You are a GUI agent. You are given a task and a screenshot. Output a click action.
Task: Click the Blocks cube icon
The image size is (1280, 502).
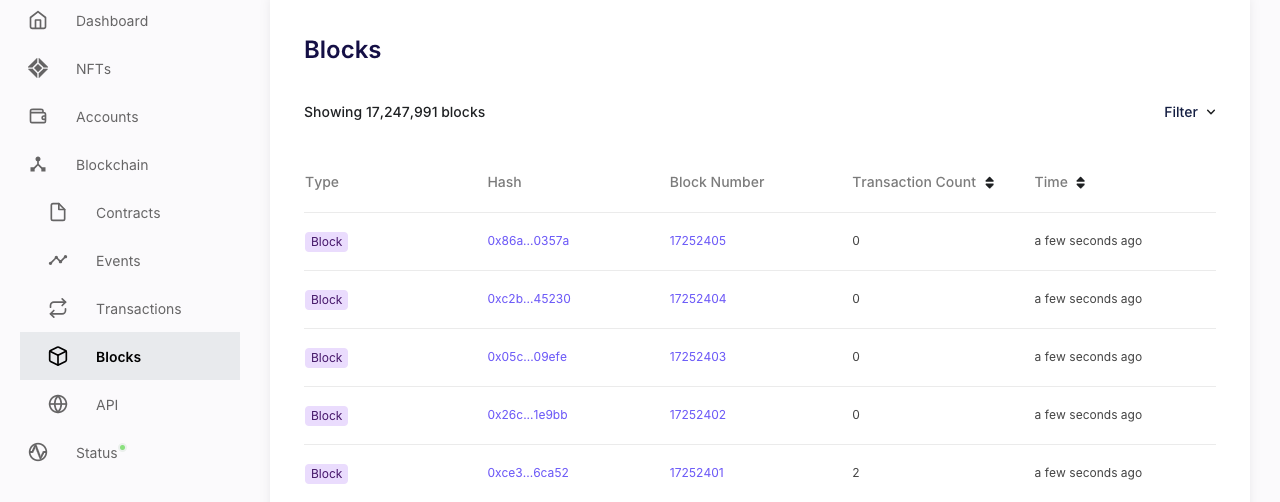tap(58, 356)
